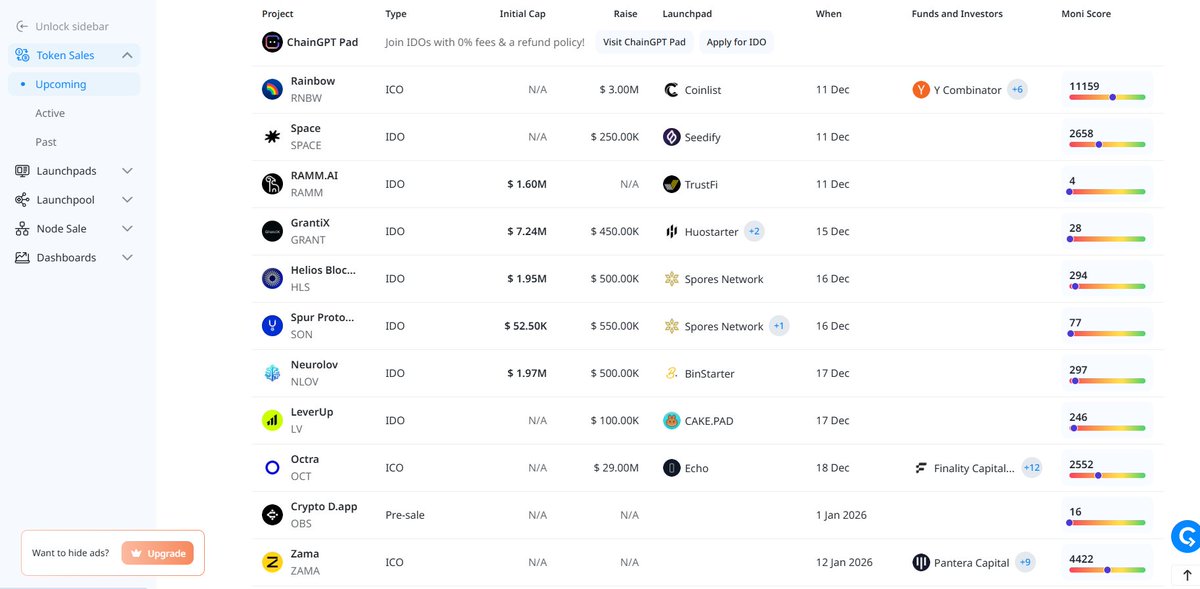Click the Echo launchpad icon
Viewport: 1200px width, 589px height.
[x=672, y=468]
